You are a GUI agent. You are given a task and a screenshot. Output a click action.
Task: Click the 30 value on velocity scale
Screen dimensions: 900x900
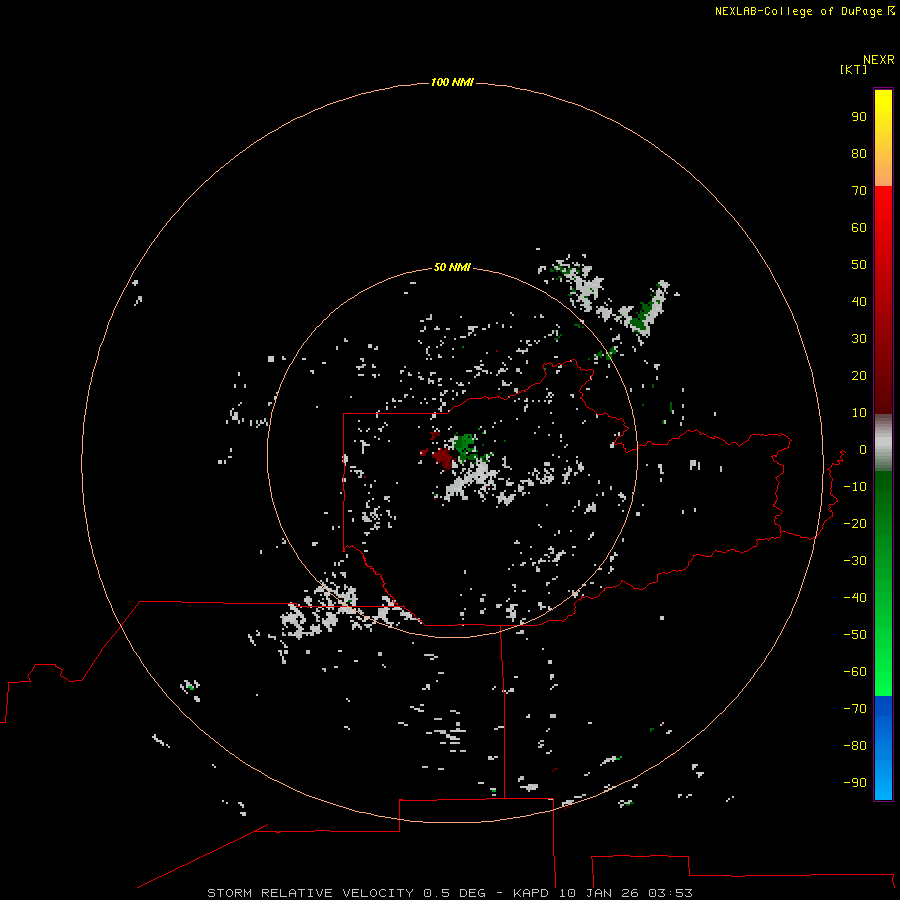859,339
